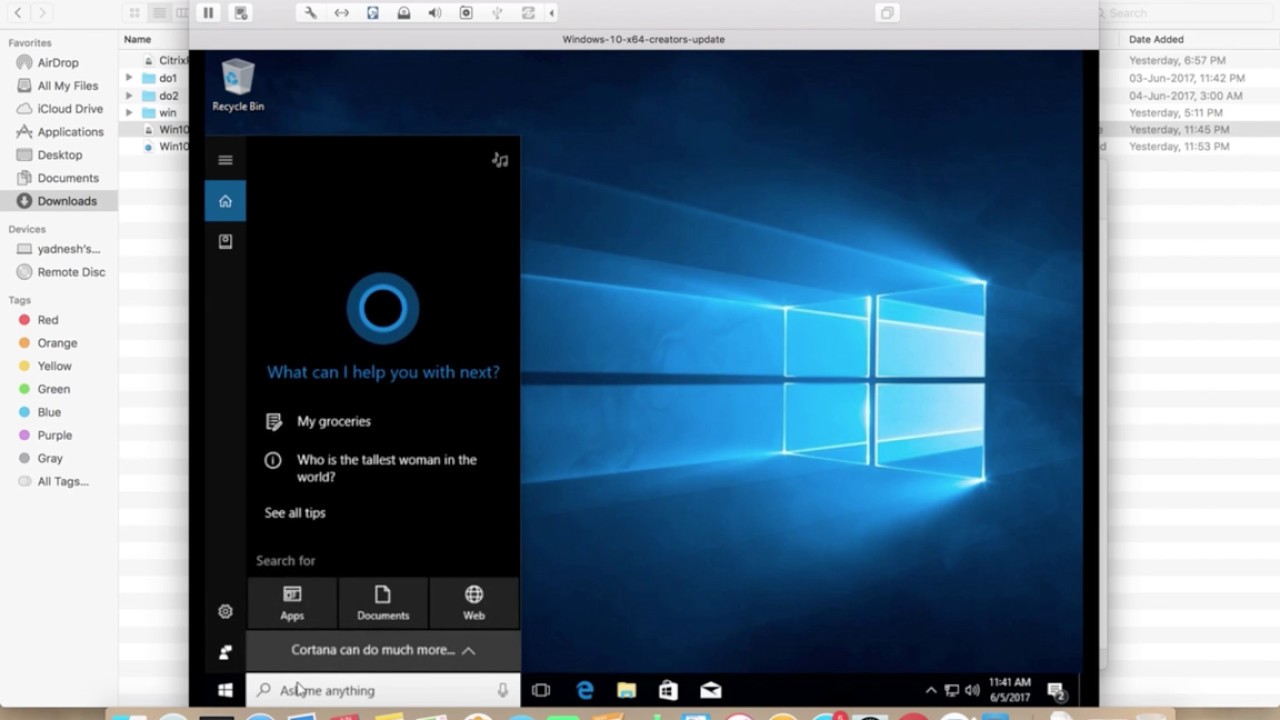Expand the do1 folder disclosure triangle

(128, 78)
